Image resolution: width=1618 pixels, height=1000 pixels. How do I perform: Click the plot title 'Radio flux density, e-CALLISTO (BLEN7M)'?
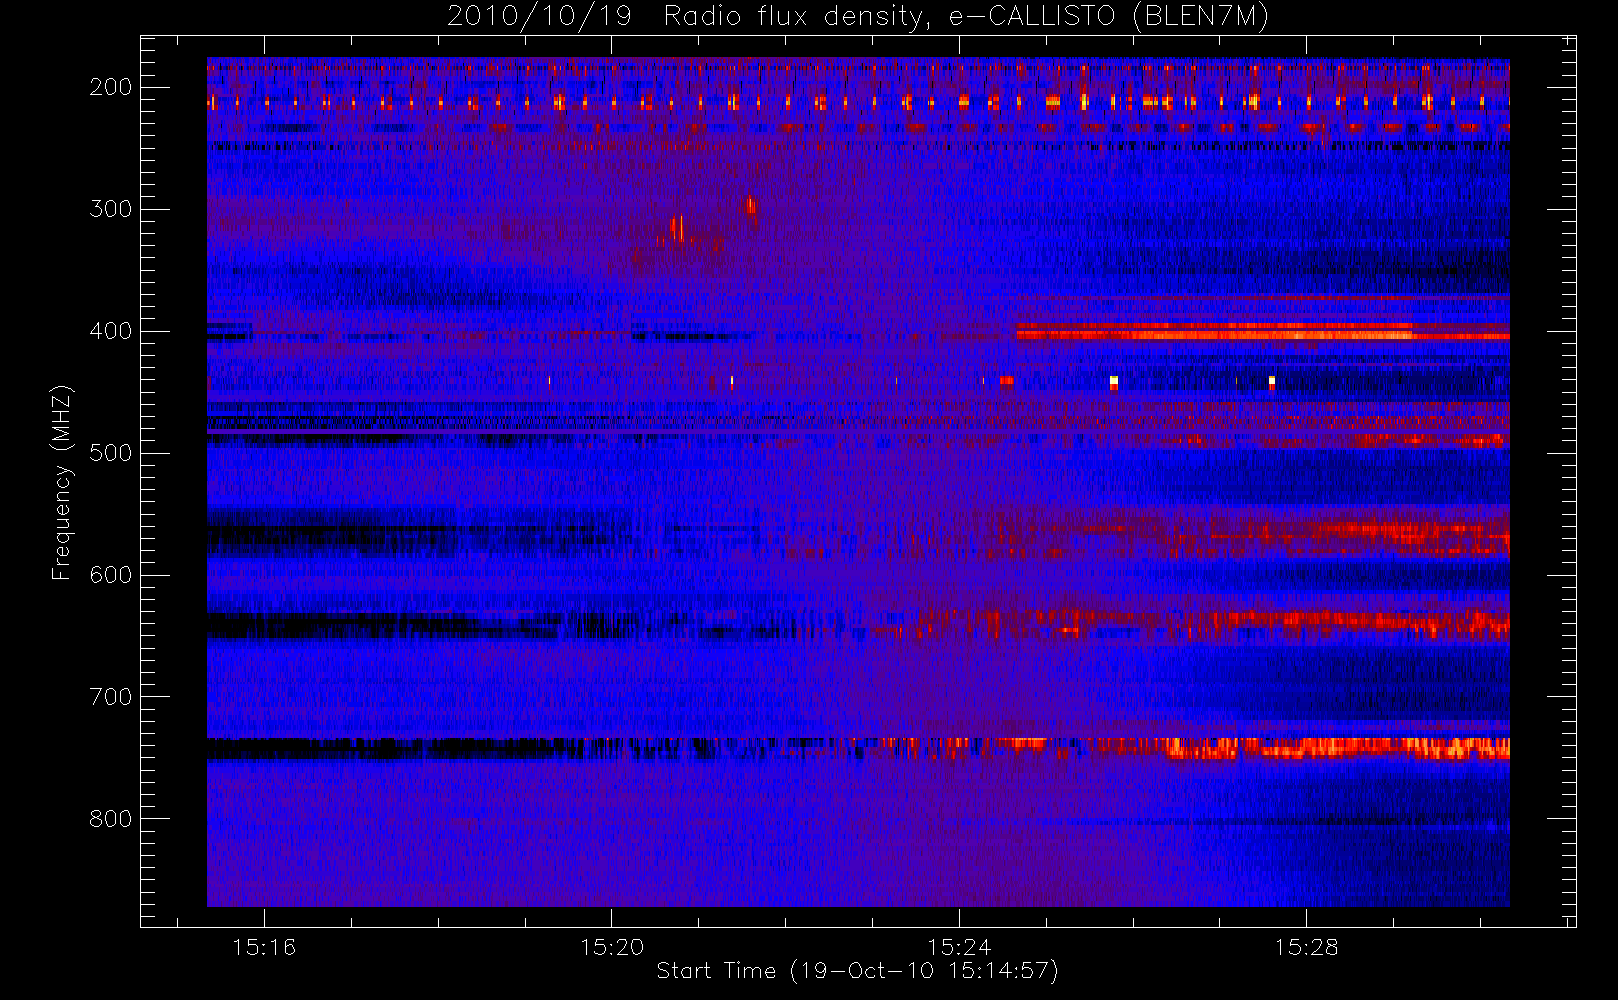[x=966, y=16]
